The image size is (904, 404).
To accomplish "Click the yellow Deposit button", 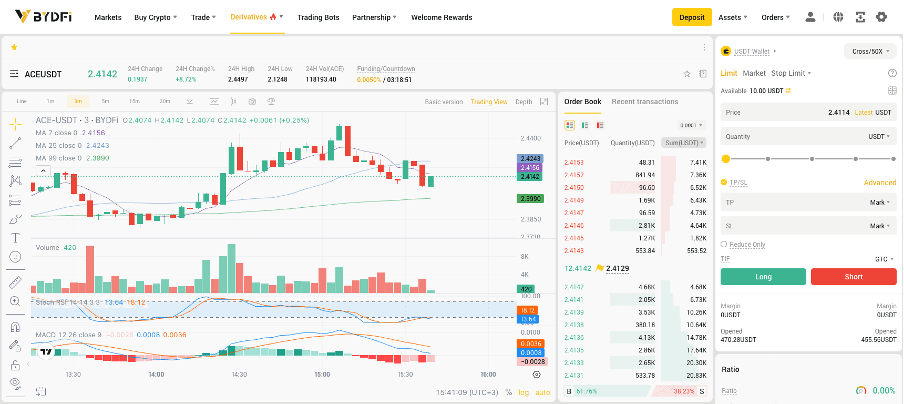I will (x=691, y=17).
